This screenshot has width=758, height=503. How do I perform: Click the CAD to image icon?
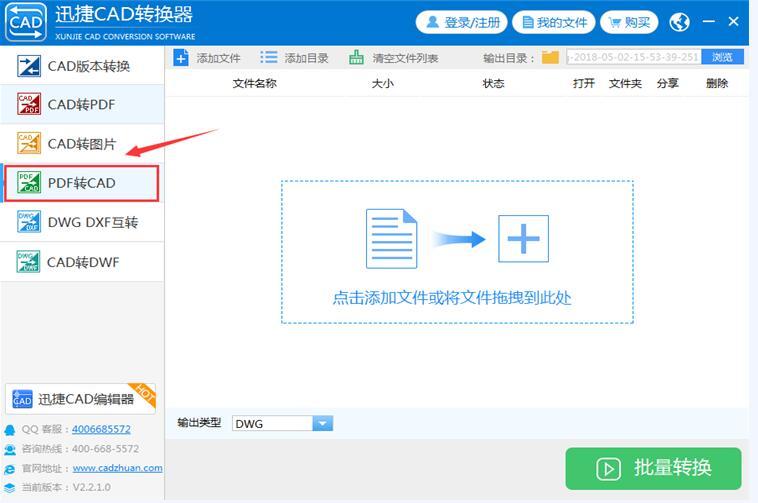(x=29, y=143)
